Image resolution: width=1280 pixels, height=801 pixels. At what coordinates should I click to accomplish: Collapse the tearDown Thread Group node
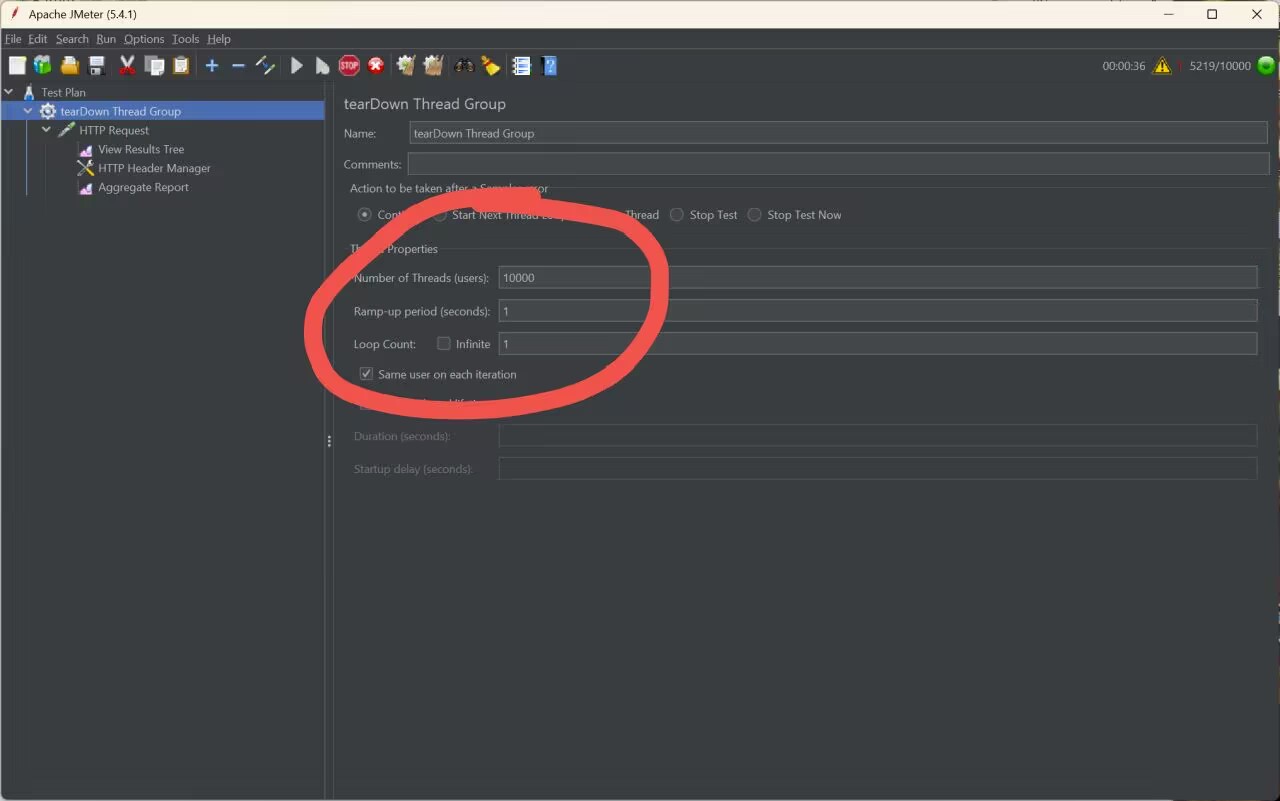click(x=28, y=111)
